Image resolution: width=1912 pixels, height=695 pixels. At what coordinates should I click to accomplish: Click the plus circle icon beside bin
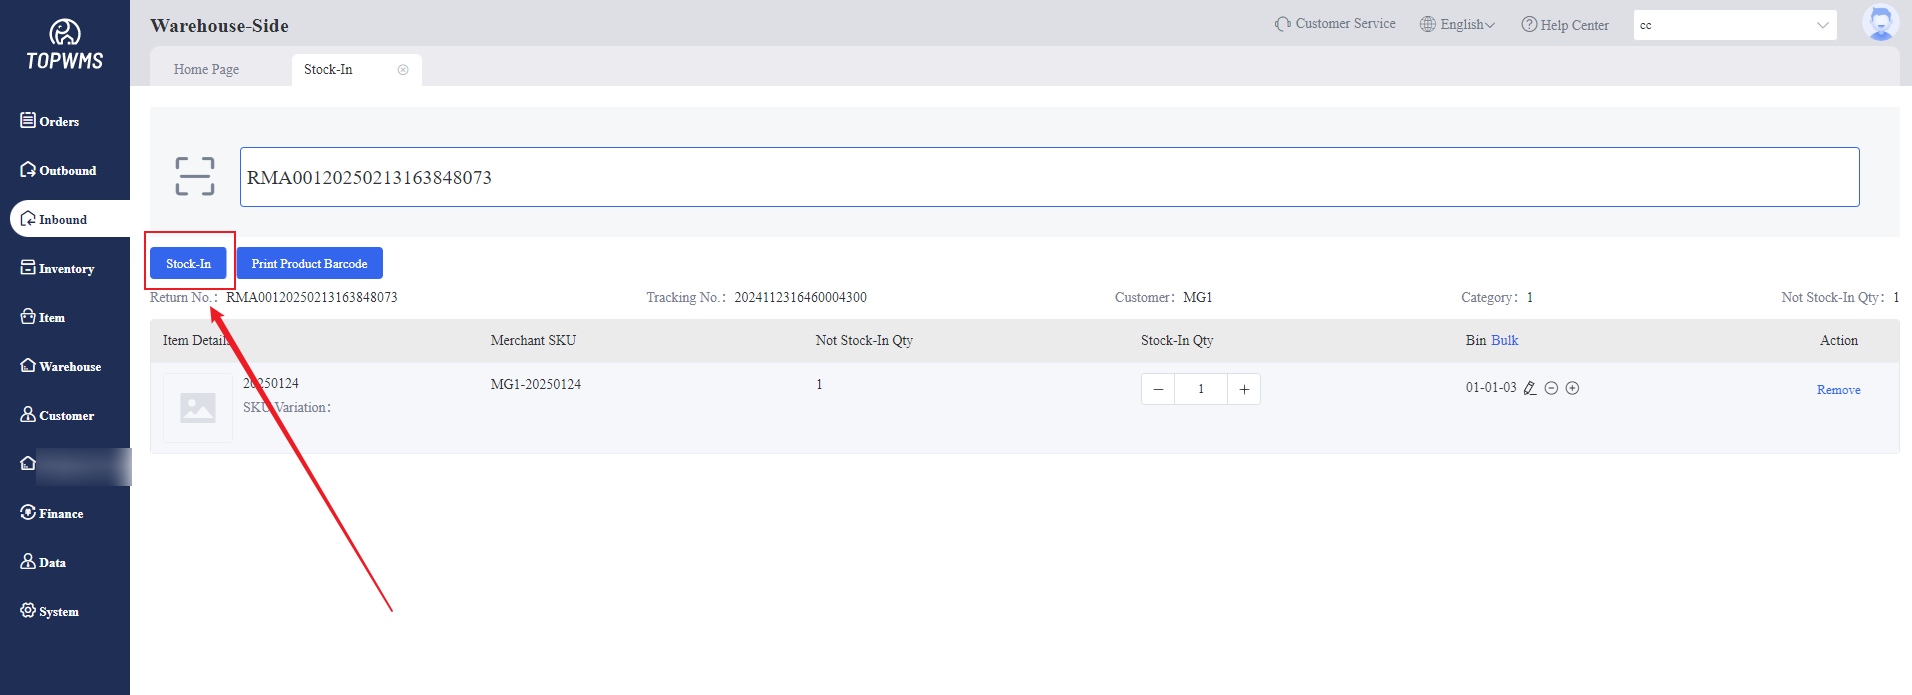pyautogui.click(x=1572, y=388)
